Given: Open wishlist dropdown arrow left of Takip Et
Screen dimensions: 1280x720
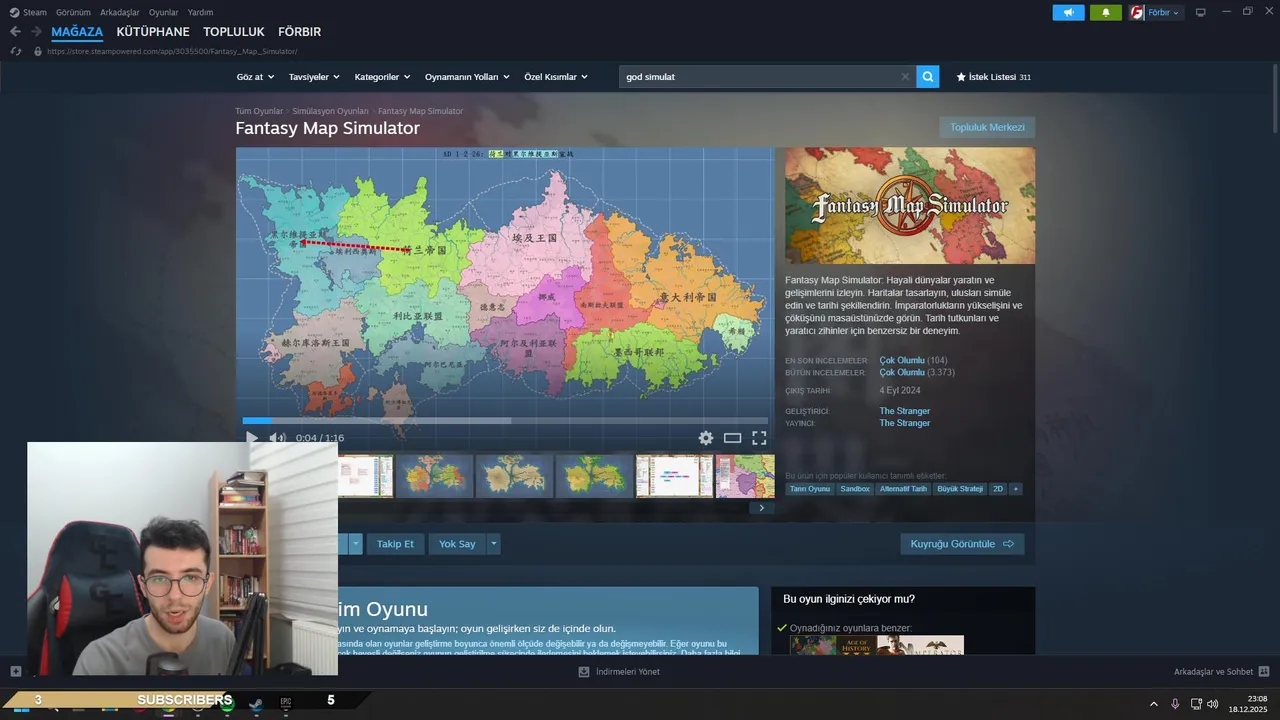Looking at the screenshot, I should click(355, 544).
